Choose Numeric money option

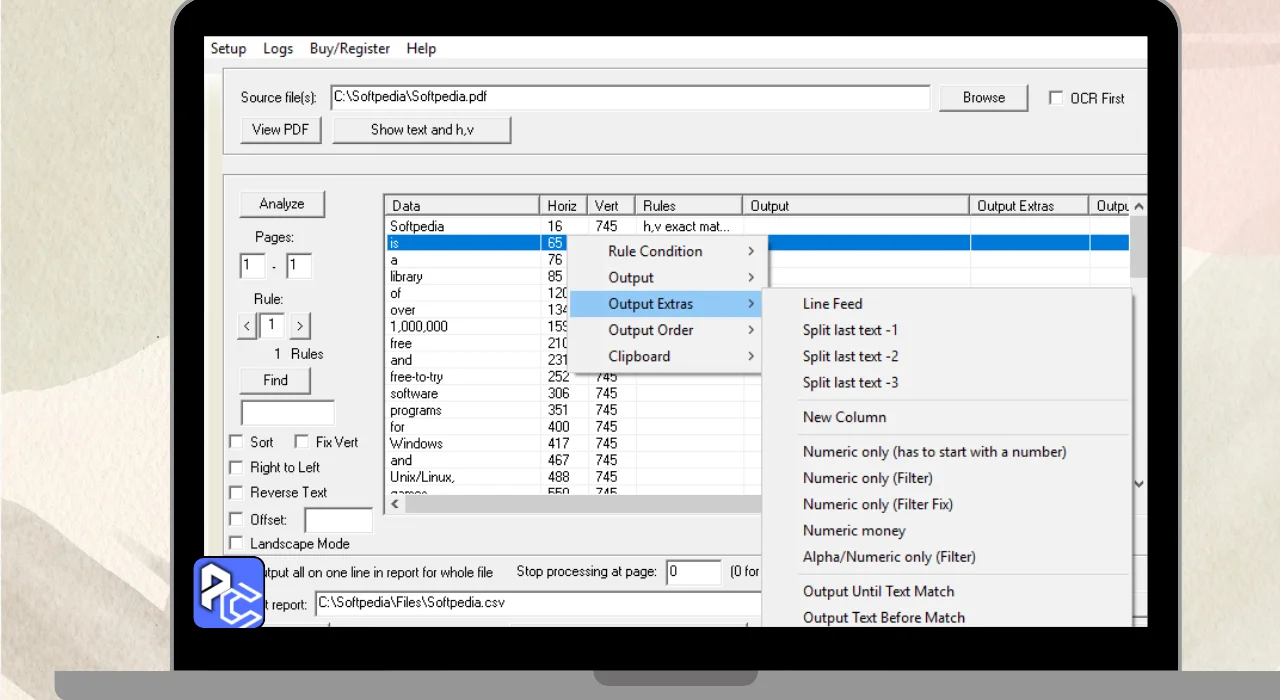coord(854,531)
